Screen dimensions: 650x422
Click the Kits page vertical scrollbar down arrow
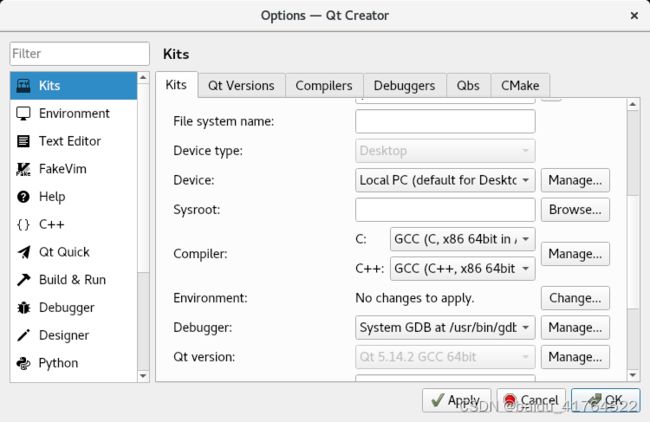tap(633, 375)
